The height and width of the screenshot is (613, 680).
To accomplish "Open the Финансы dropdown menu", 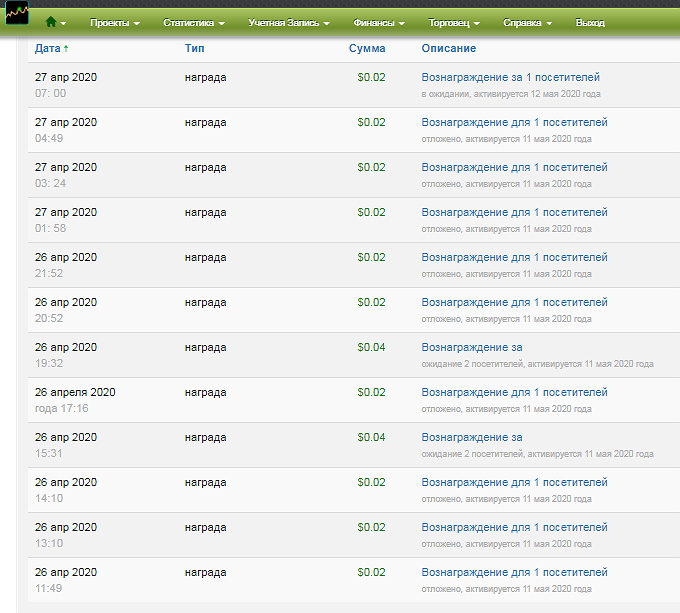I will click(379, 23).
